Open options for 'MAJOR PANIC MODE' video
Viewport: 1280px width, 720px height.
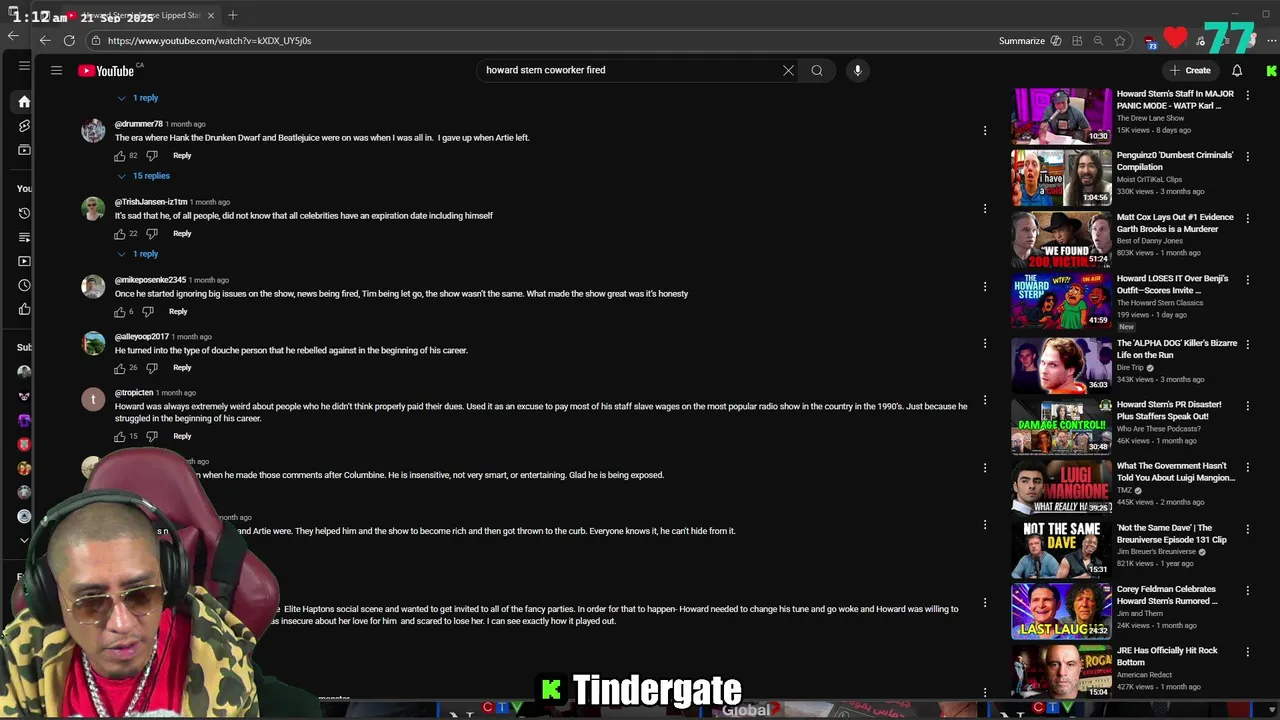[x=1247, y=96]
